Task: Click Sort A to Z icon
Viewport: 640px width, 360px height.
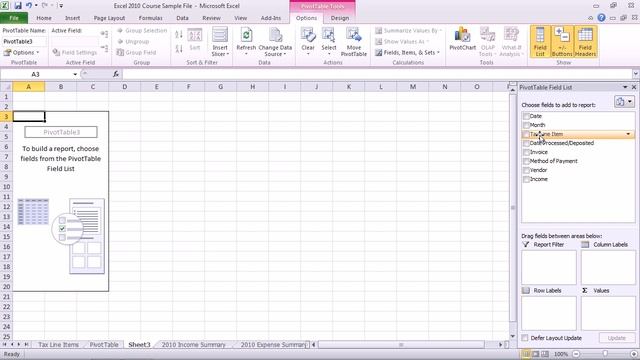Action: coord(179,35)
